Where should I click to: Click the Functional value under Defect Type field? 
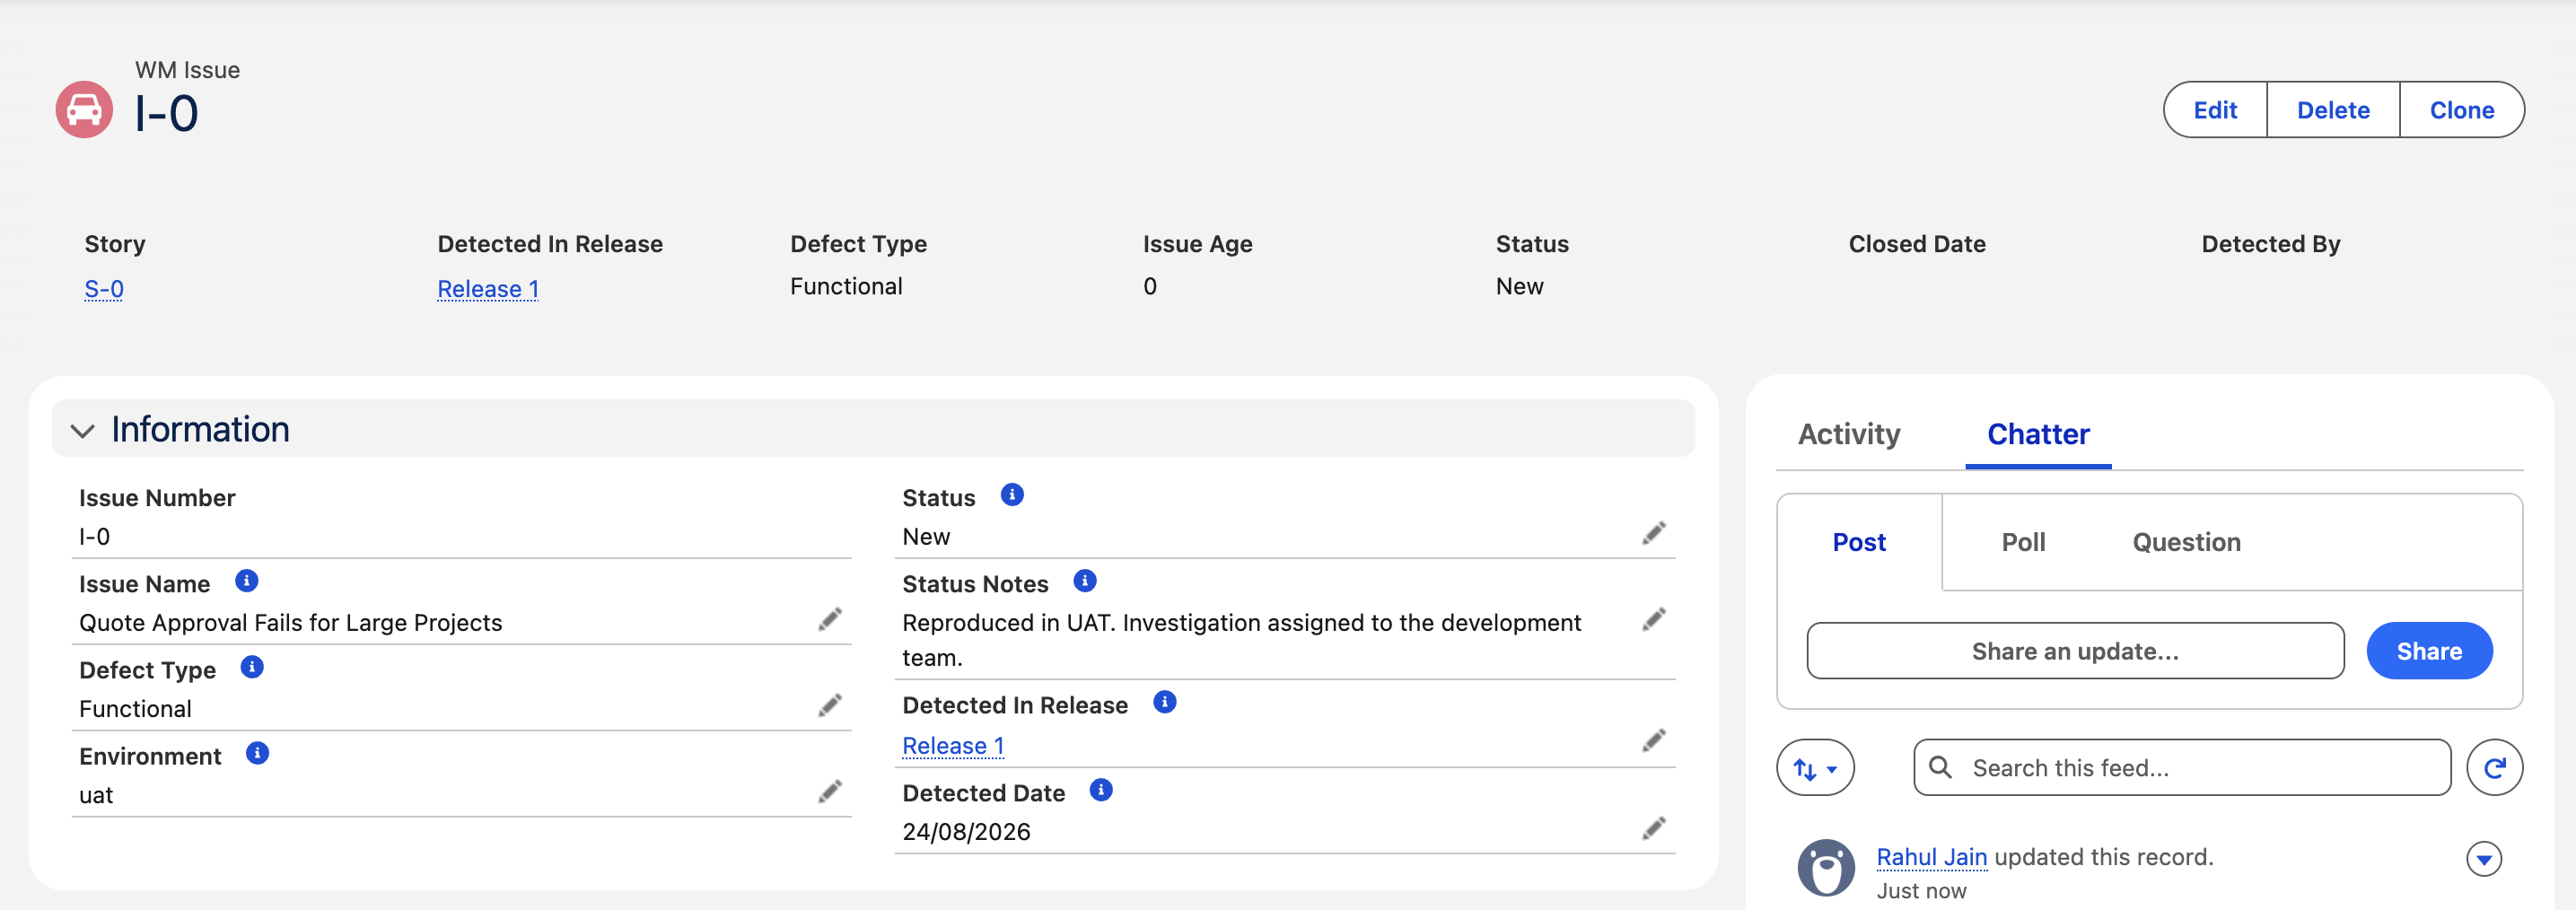[x=135, y=709]
